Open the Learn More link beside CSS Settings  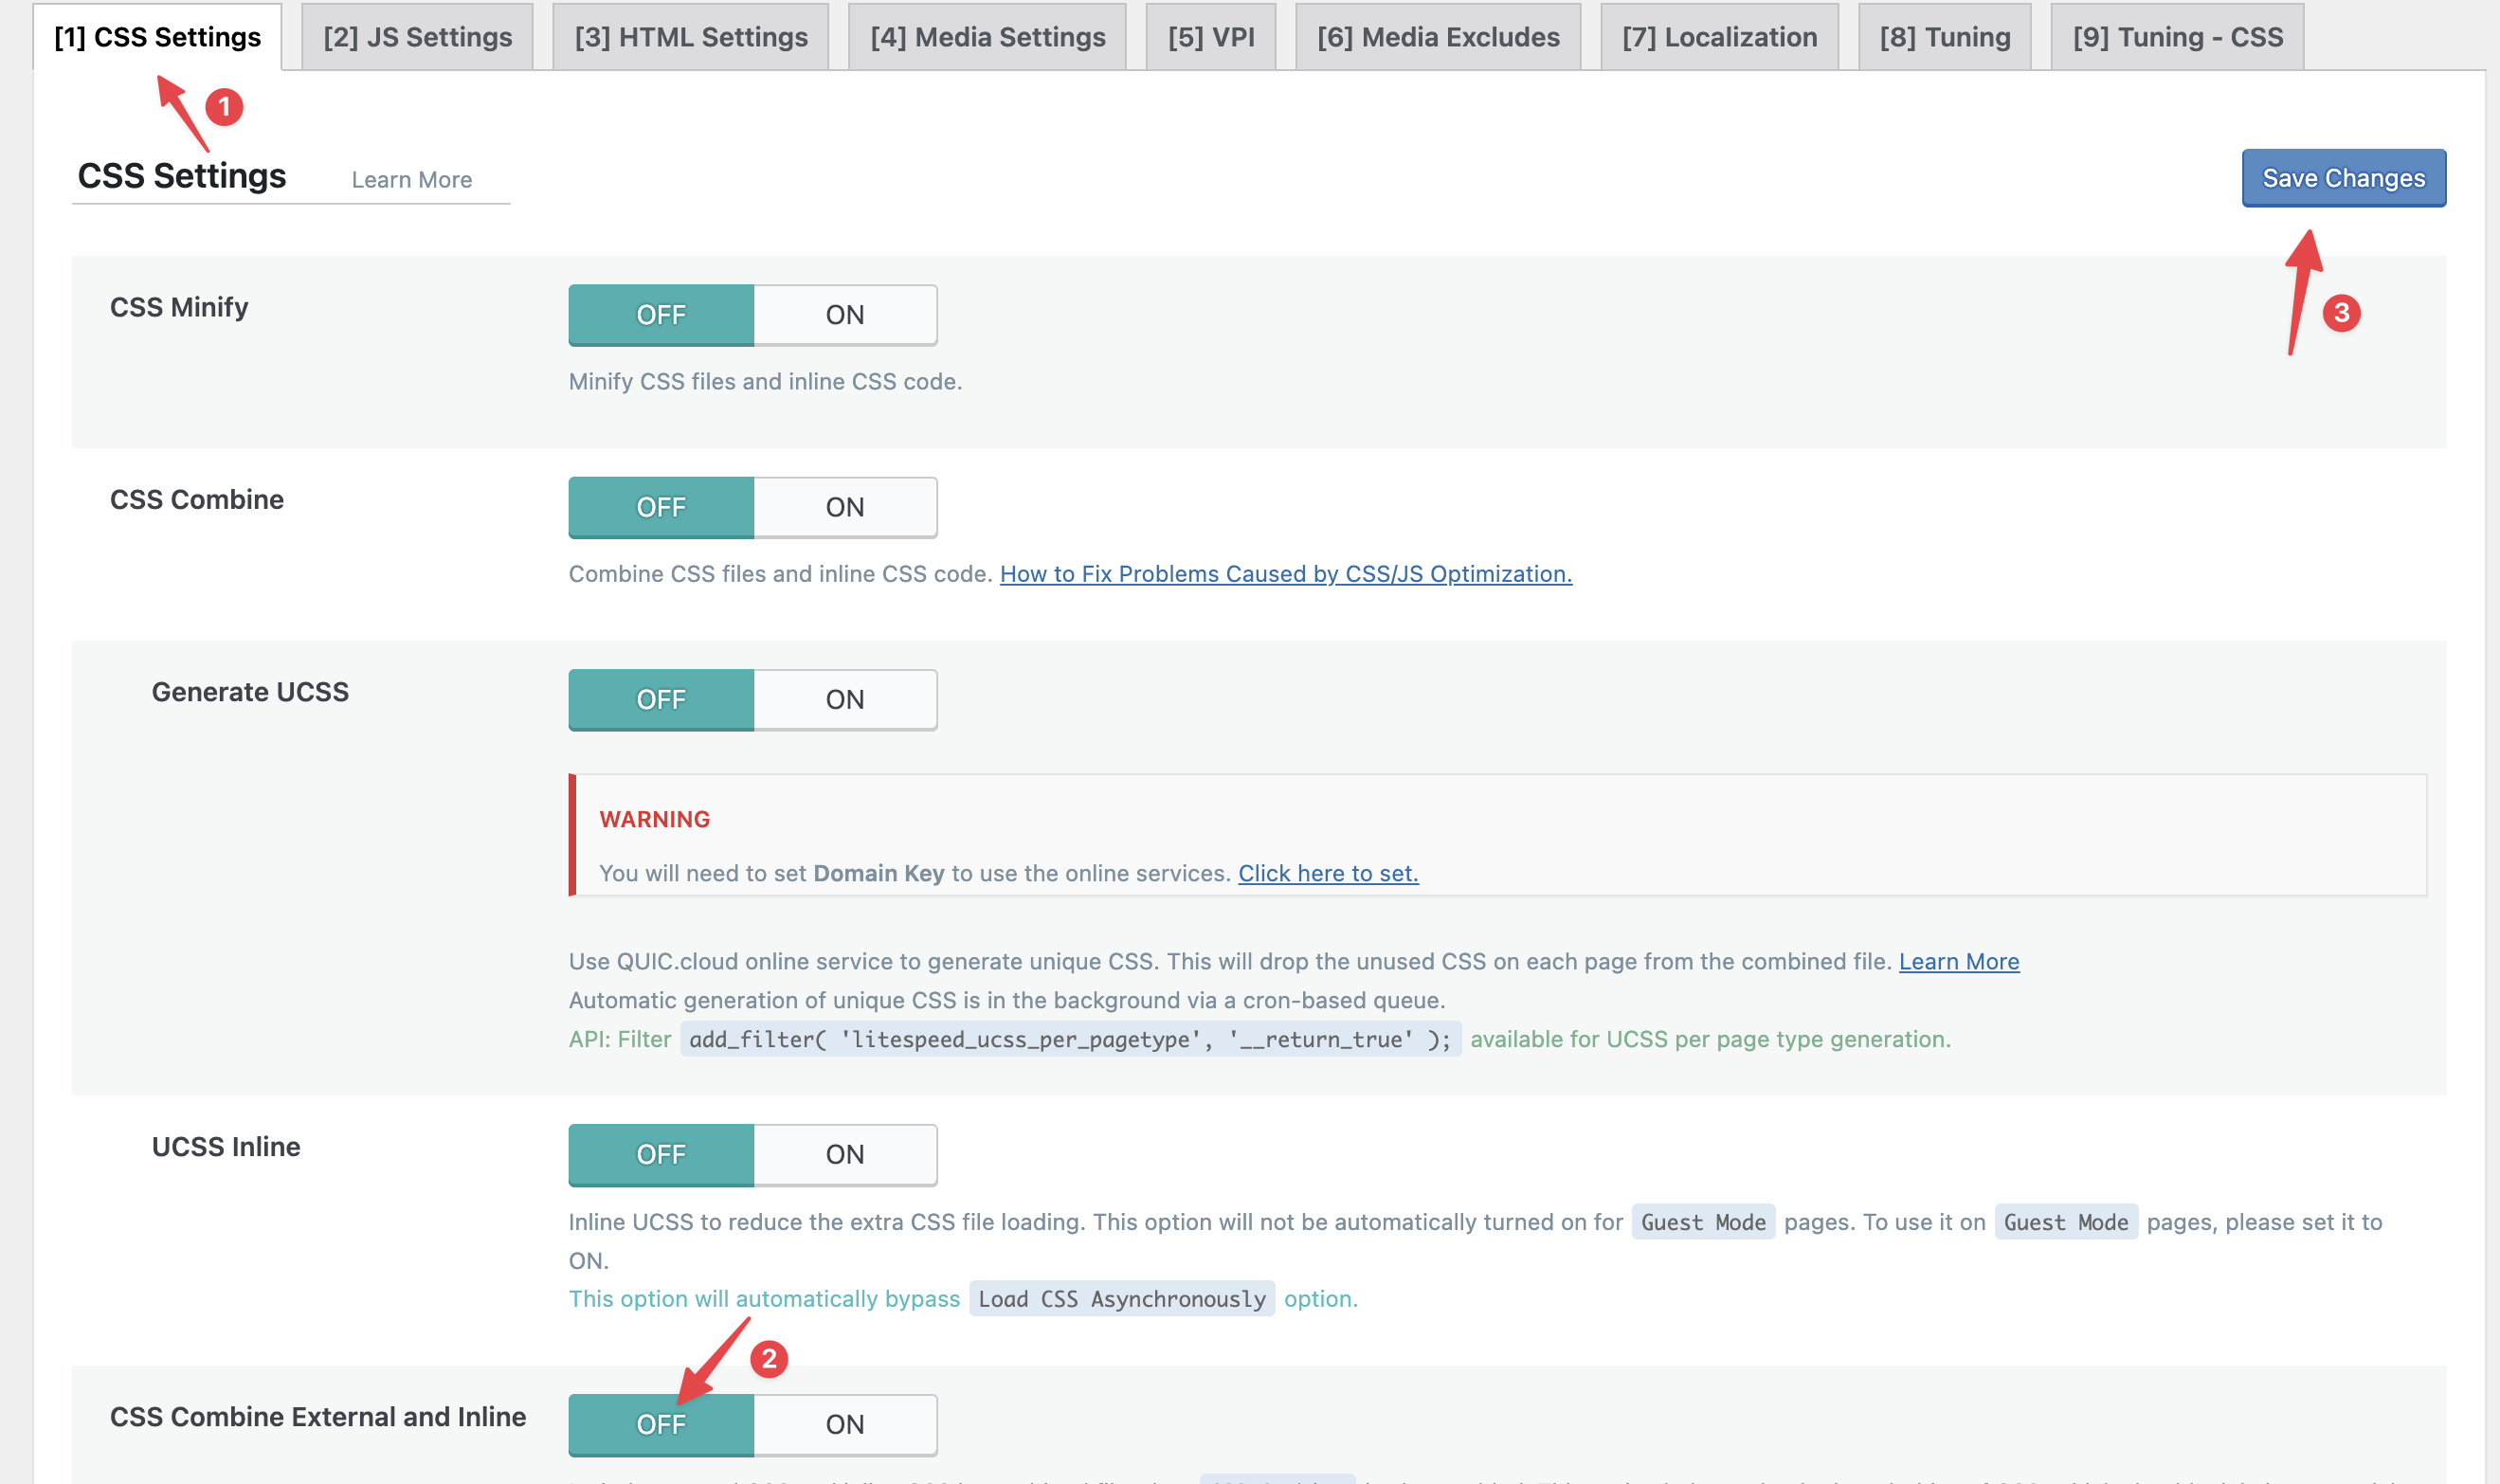pyautogui.click(x=411, y=180)
